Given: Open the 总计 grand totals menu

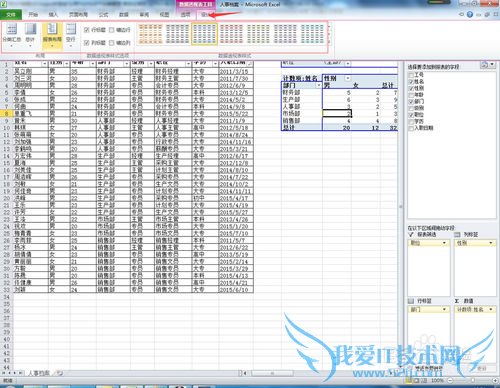Looking at the screenshot, I should [30, 34].
